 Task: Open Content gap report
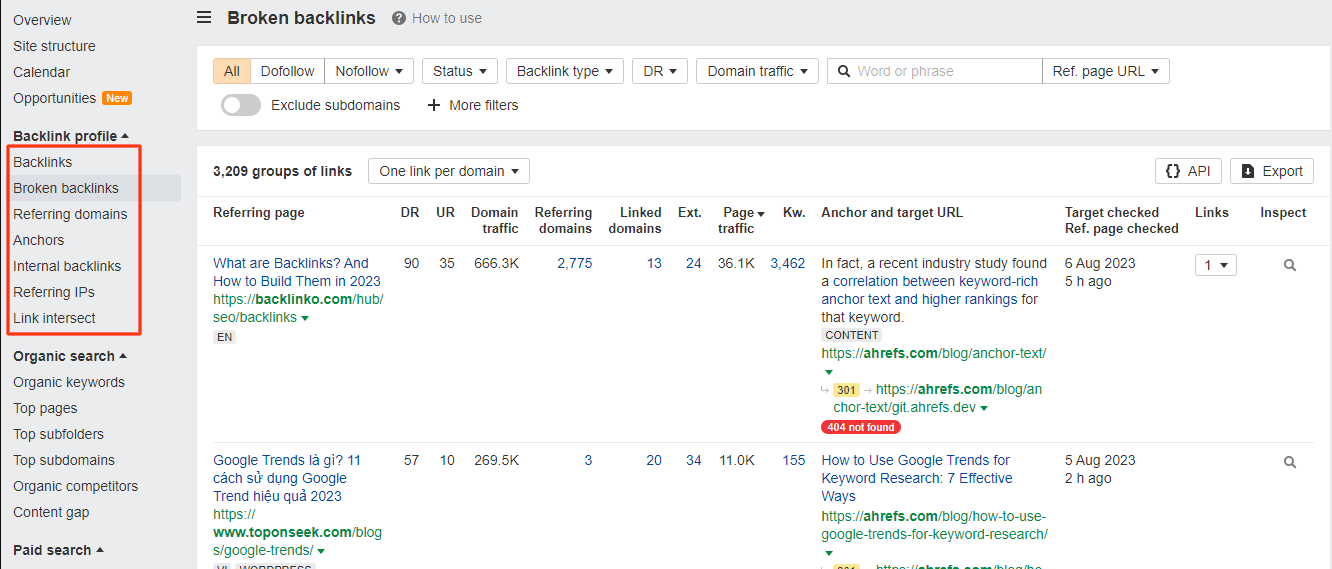click(x=51, y=512)
